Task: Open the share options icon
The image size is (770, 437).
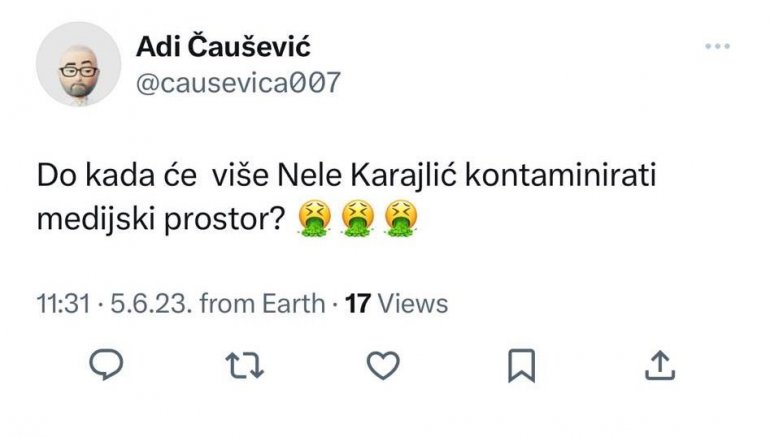Action: [x=658, y=367]
